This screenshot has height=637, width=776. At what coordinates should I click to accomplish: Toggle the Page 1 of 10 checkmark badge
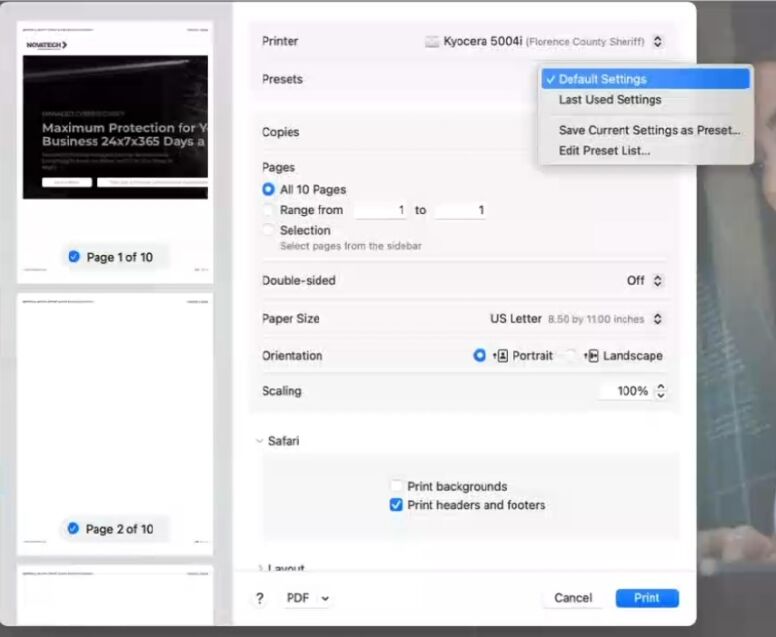[74, 257]
